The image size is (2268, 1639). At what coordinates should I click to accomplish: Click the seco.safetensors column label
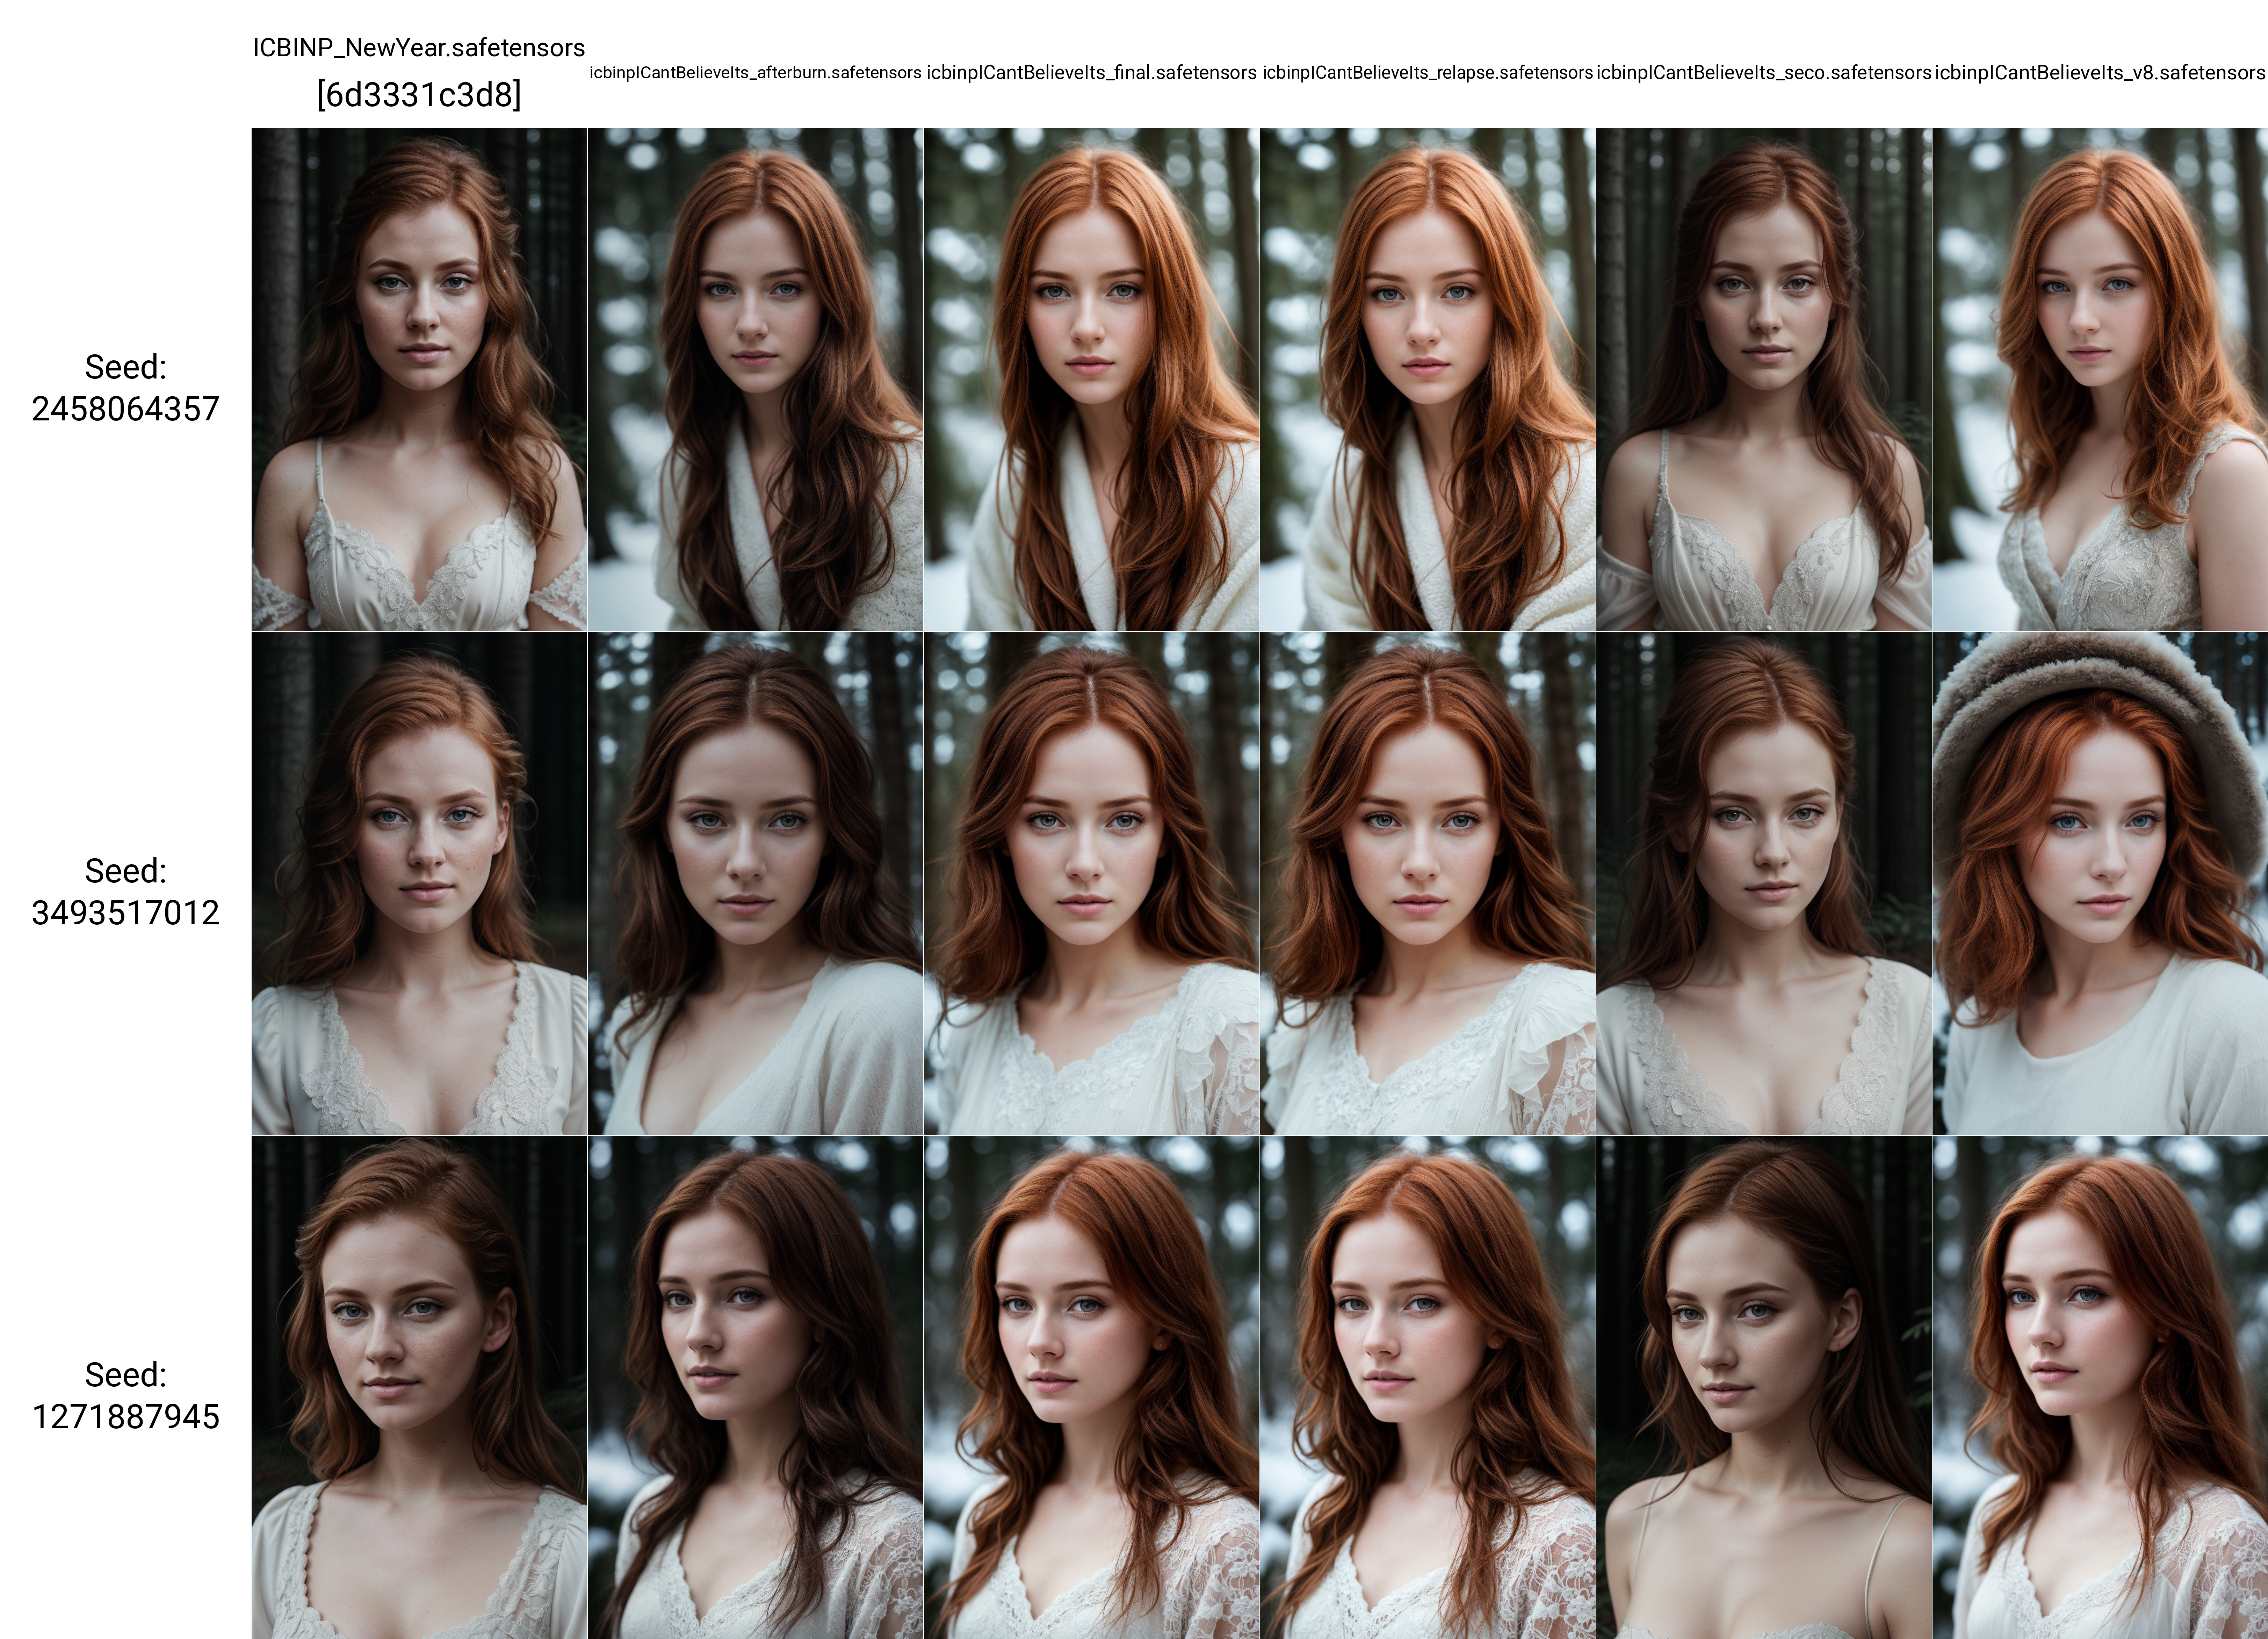click(x=1764, y=73)
